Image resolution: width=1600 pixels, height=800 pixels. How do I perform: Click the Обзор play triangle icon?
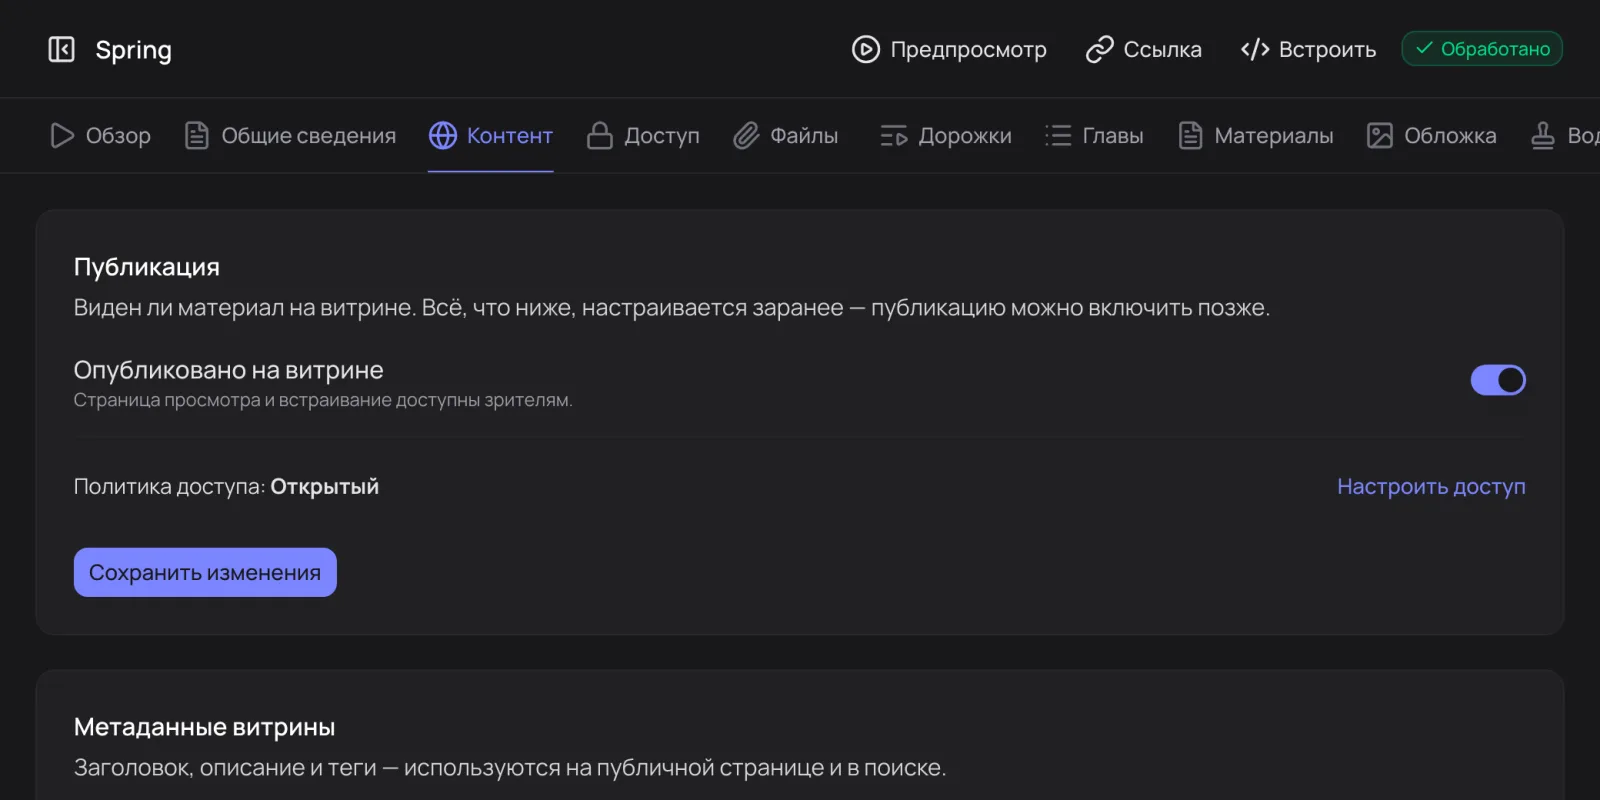62,135
